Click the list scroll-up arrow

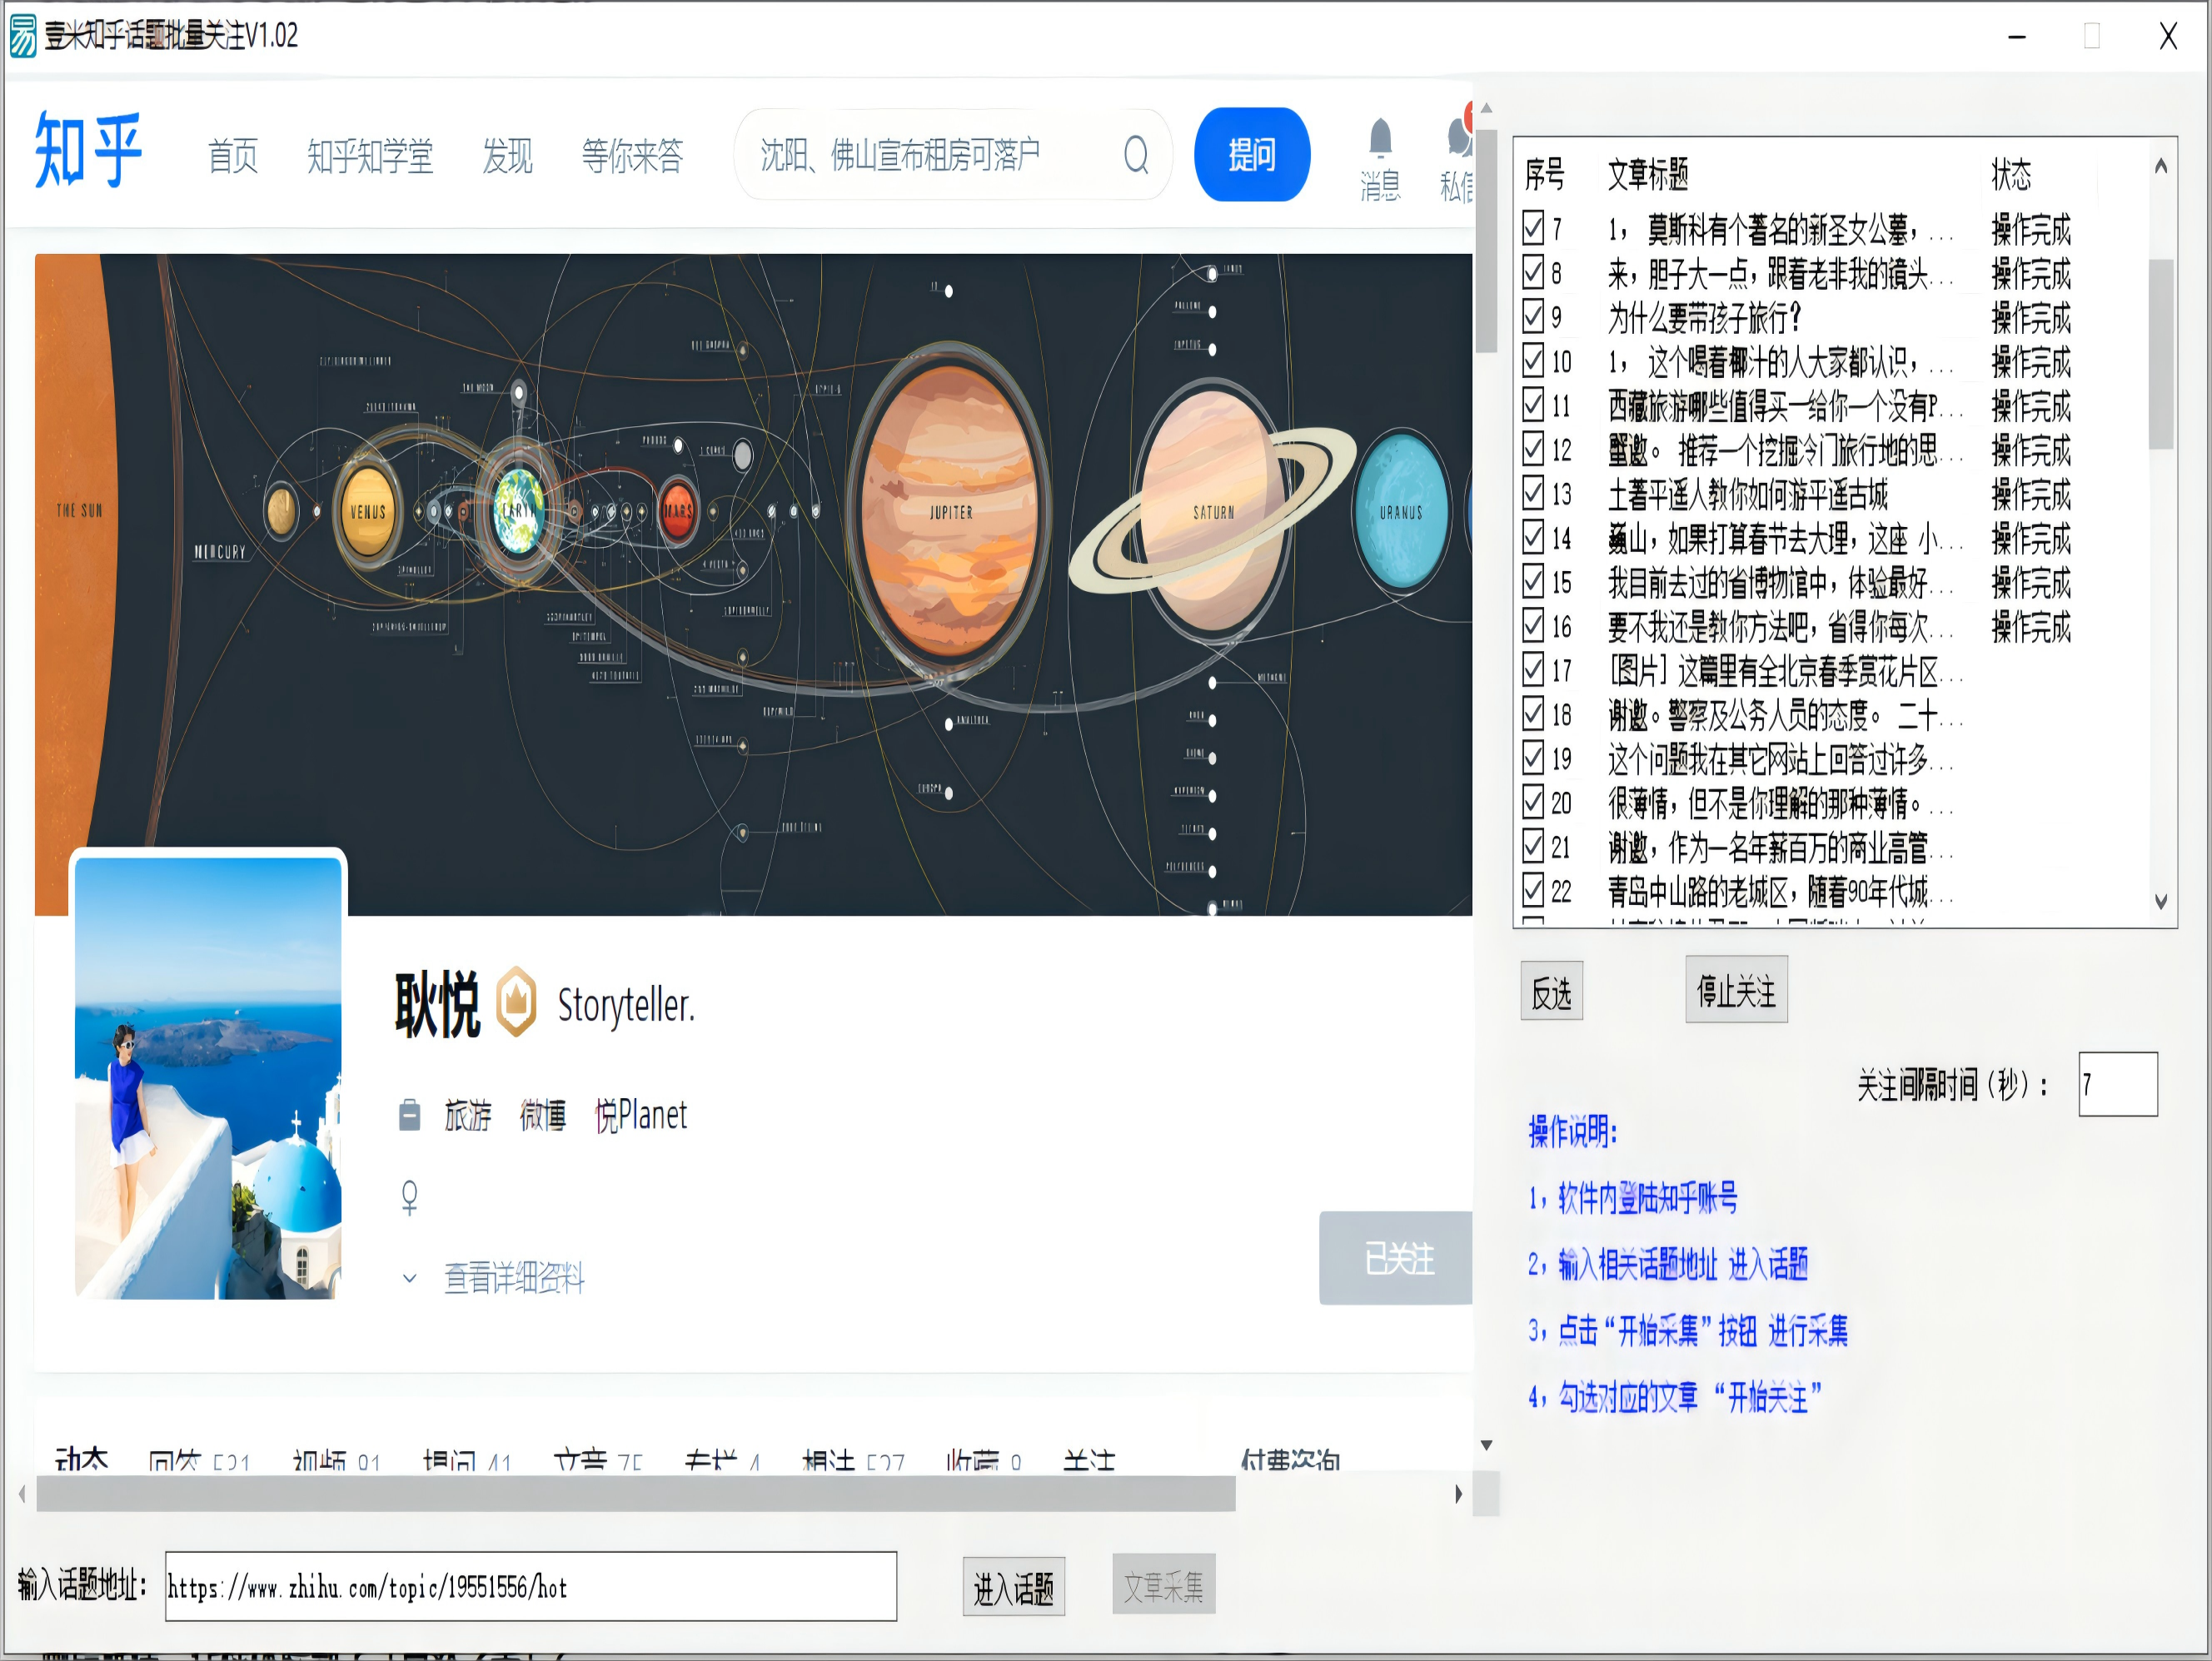pyautogui.click(x=2161, y=166)
